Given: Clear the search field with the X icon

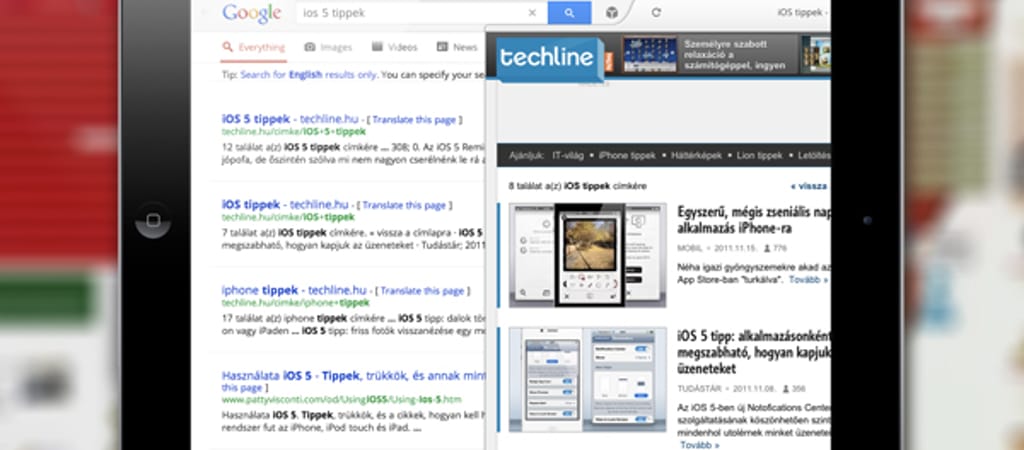Looking at the screenshot, I should pyautogui.click(x=532, y=13).
